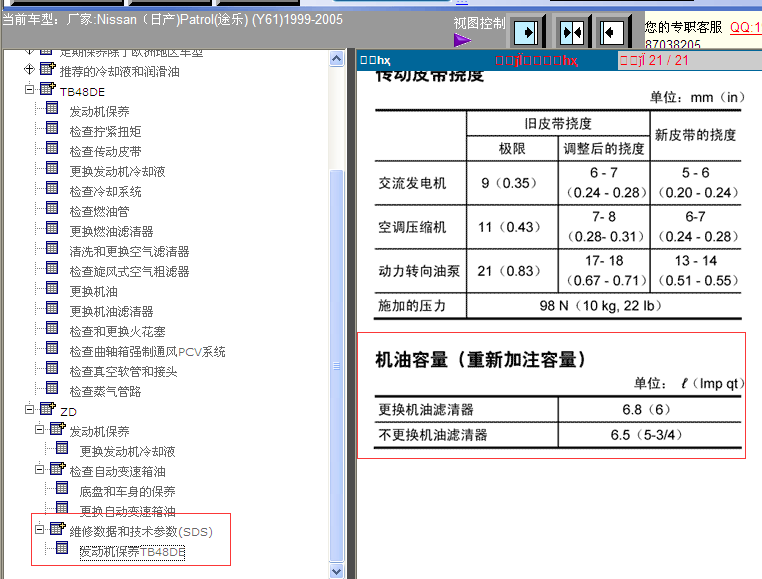Image resolution: width=762 pixels, height=579 pixels.
Task: Click the page counter 21 / 21
Action: click(x=669, y=60)
